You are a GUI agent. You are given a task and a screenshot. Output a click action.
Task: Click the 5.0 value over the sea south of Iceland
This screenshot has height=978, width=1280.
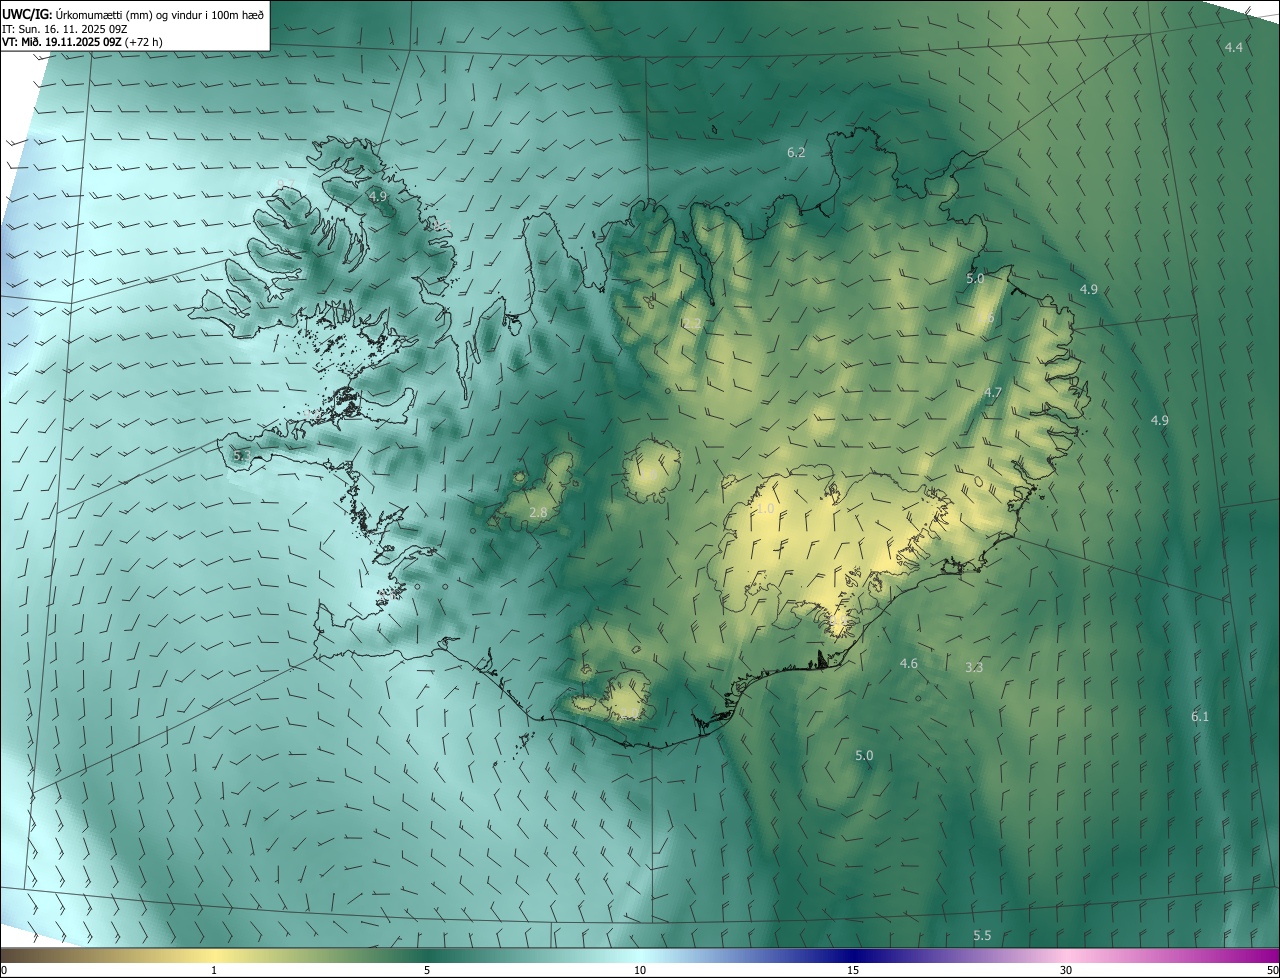[864, 756]
